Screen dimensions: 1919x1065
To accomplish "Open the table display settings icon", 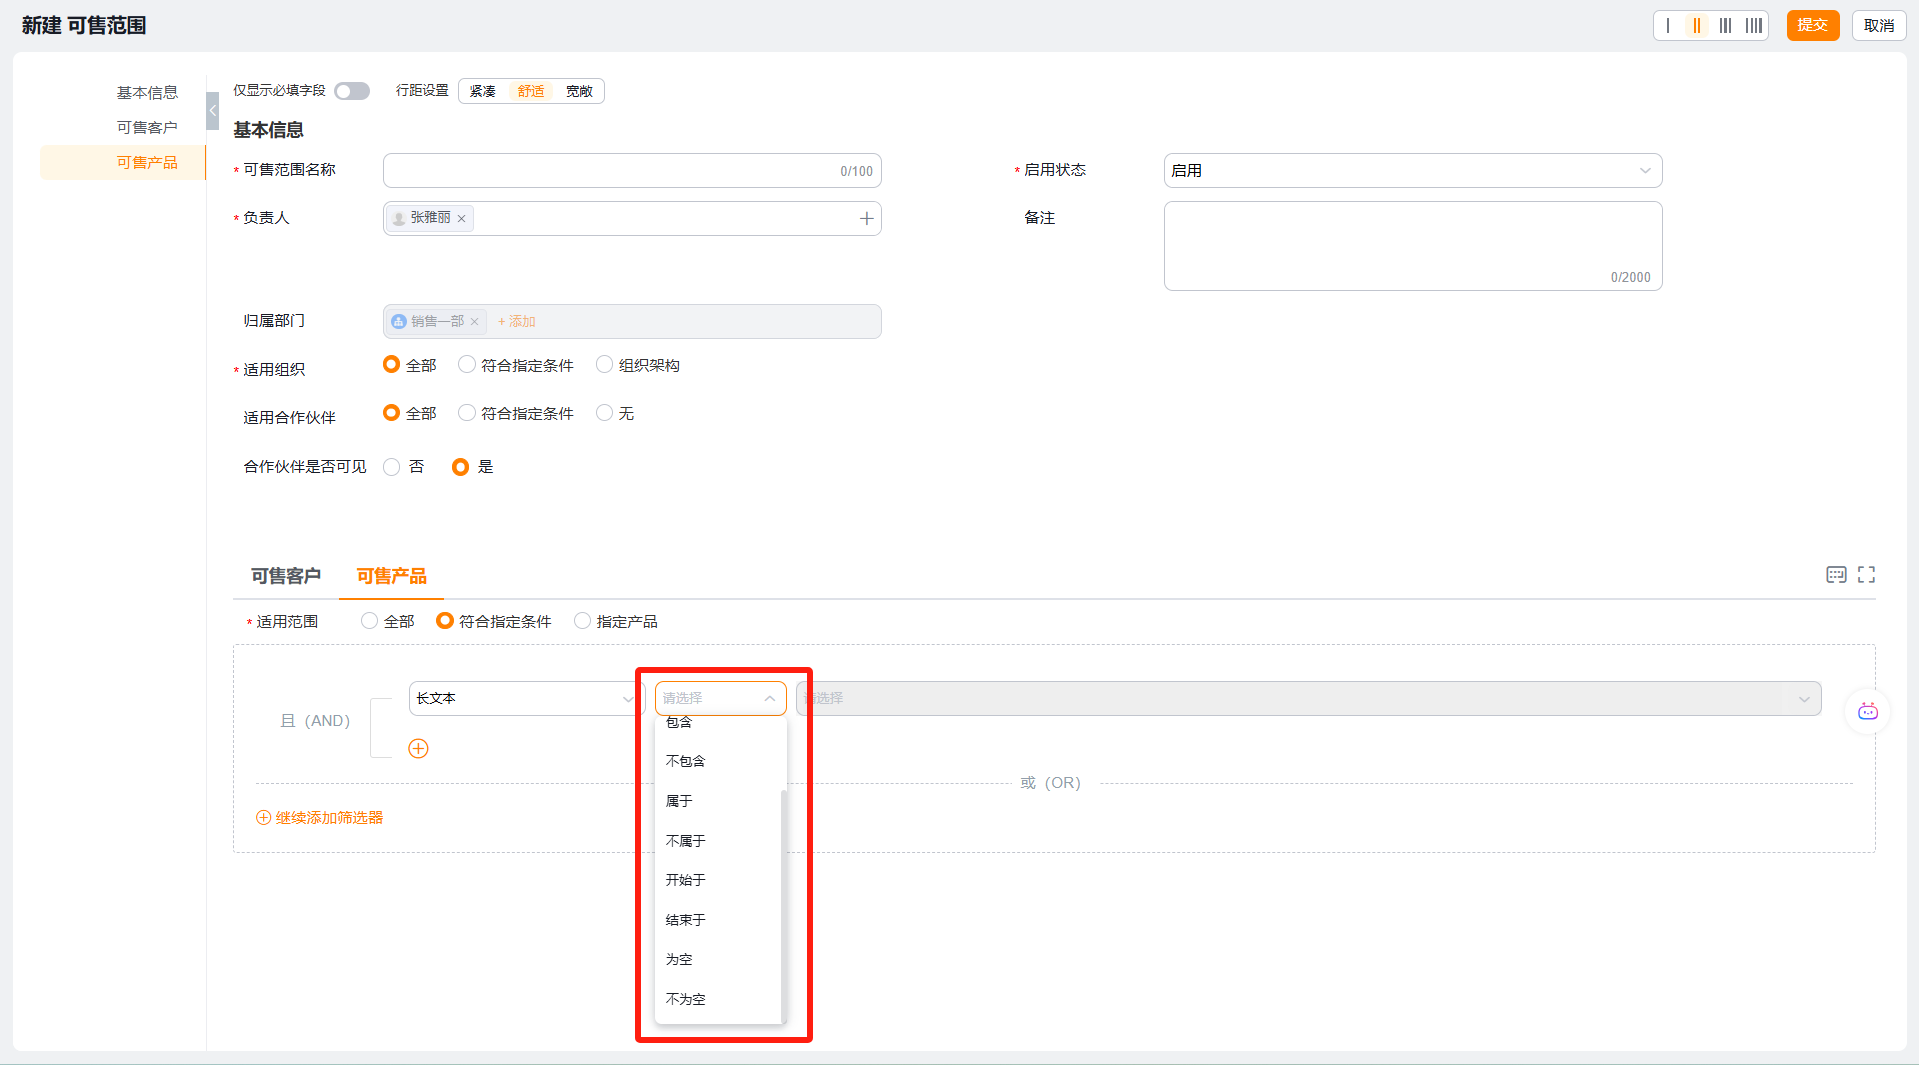I will click(x=1836, y=575).
